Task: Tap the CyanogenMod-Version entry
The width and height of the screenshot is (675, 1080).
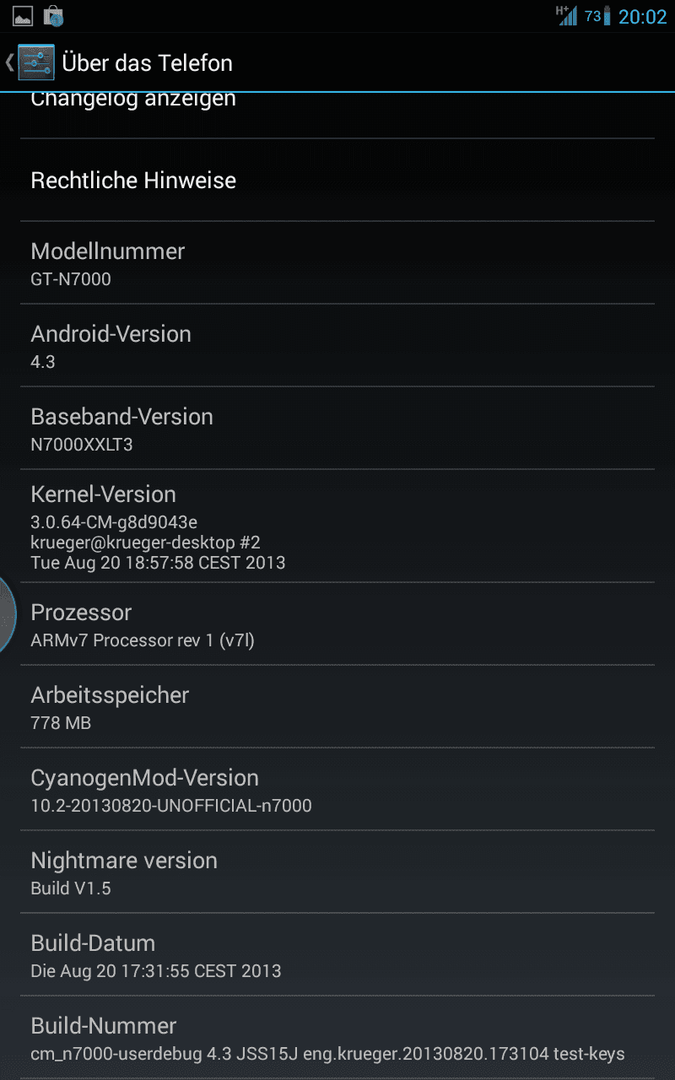Action: tap(338, 789)
